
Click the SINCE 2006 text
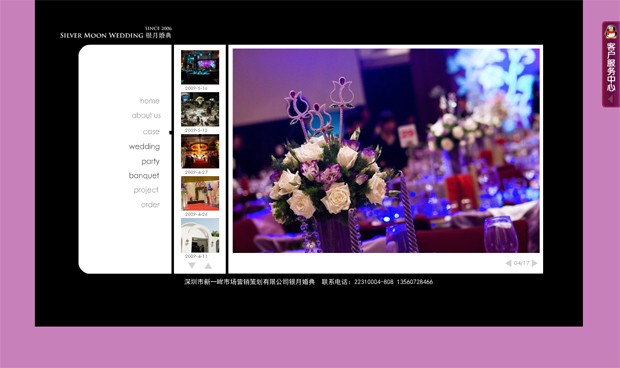(158, 28)
